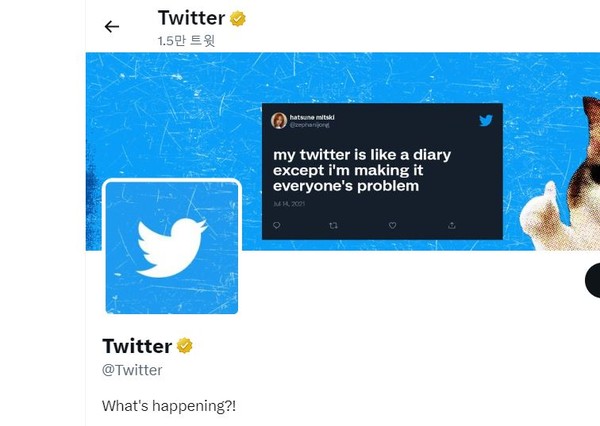The width and height of the screenshot is (600, 426).
Task: Click the Twitter bird logo in tweet card
Action: (x=485, y=121)
